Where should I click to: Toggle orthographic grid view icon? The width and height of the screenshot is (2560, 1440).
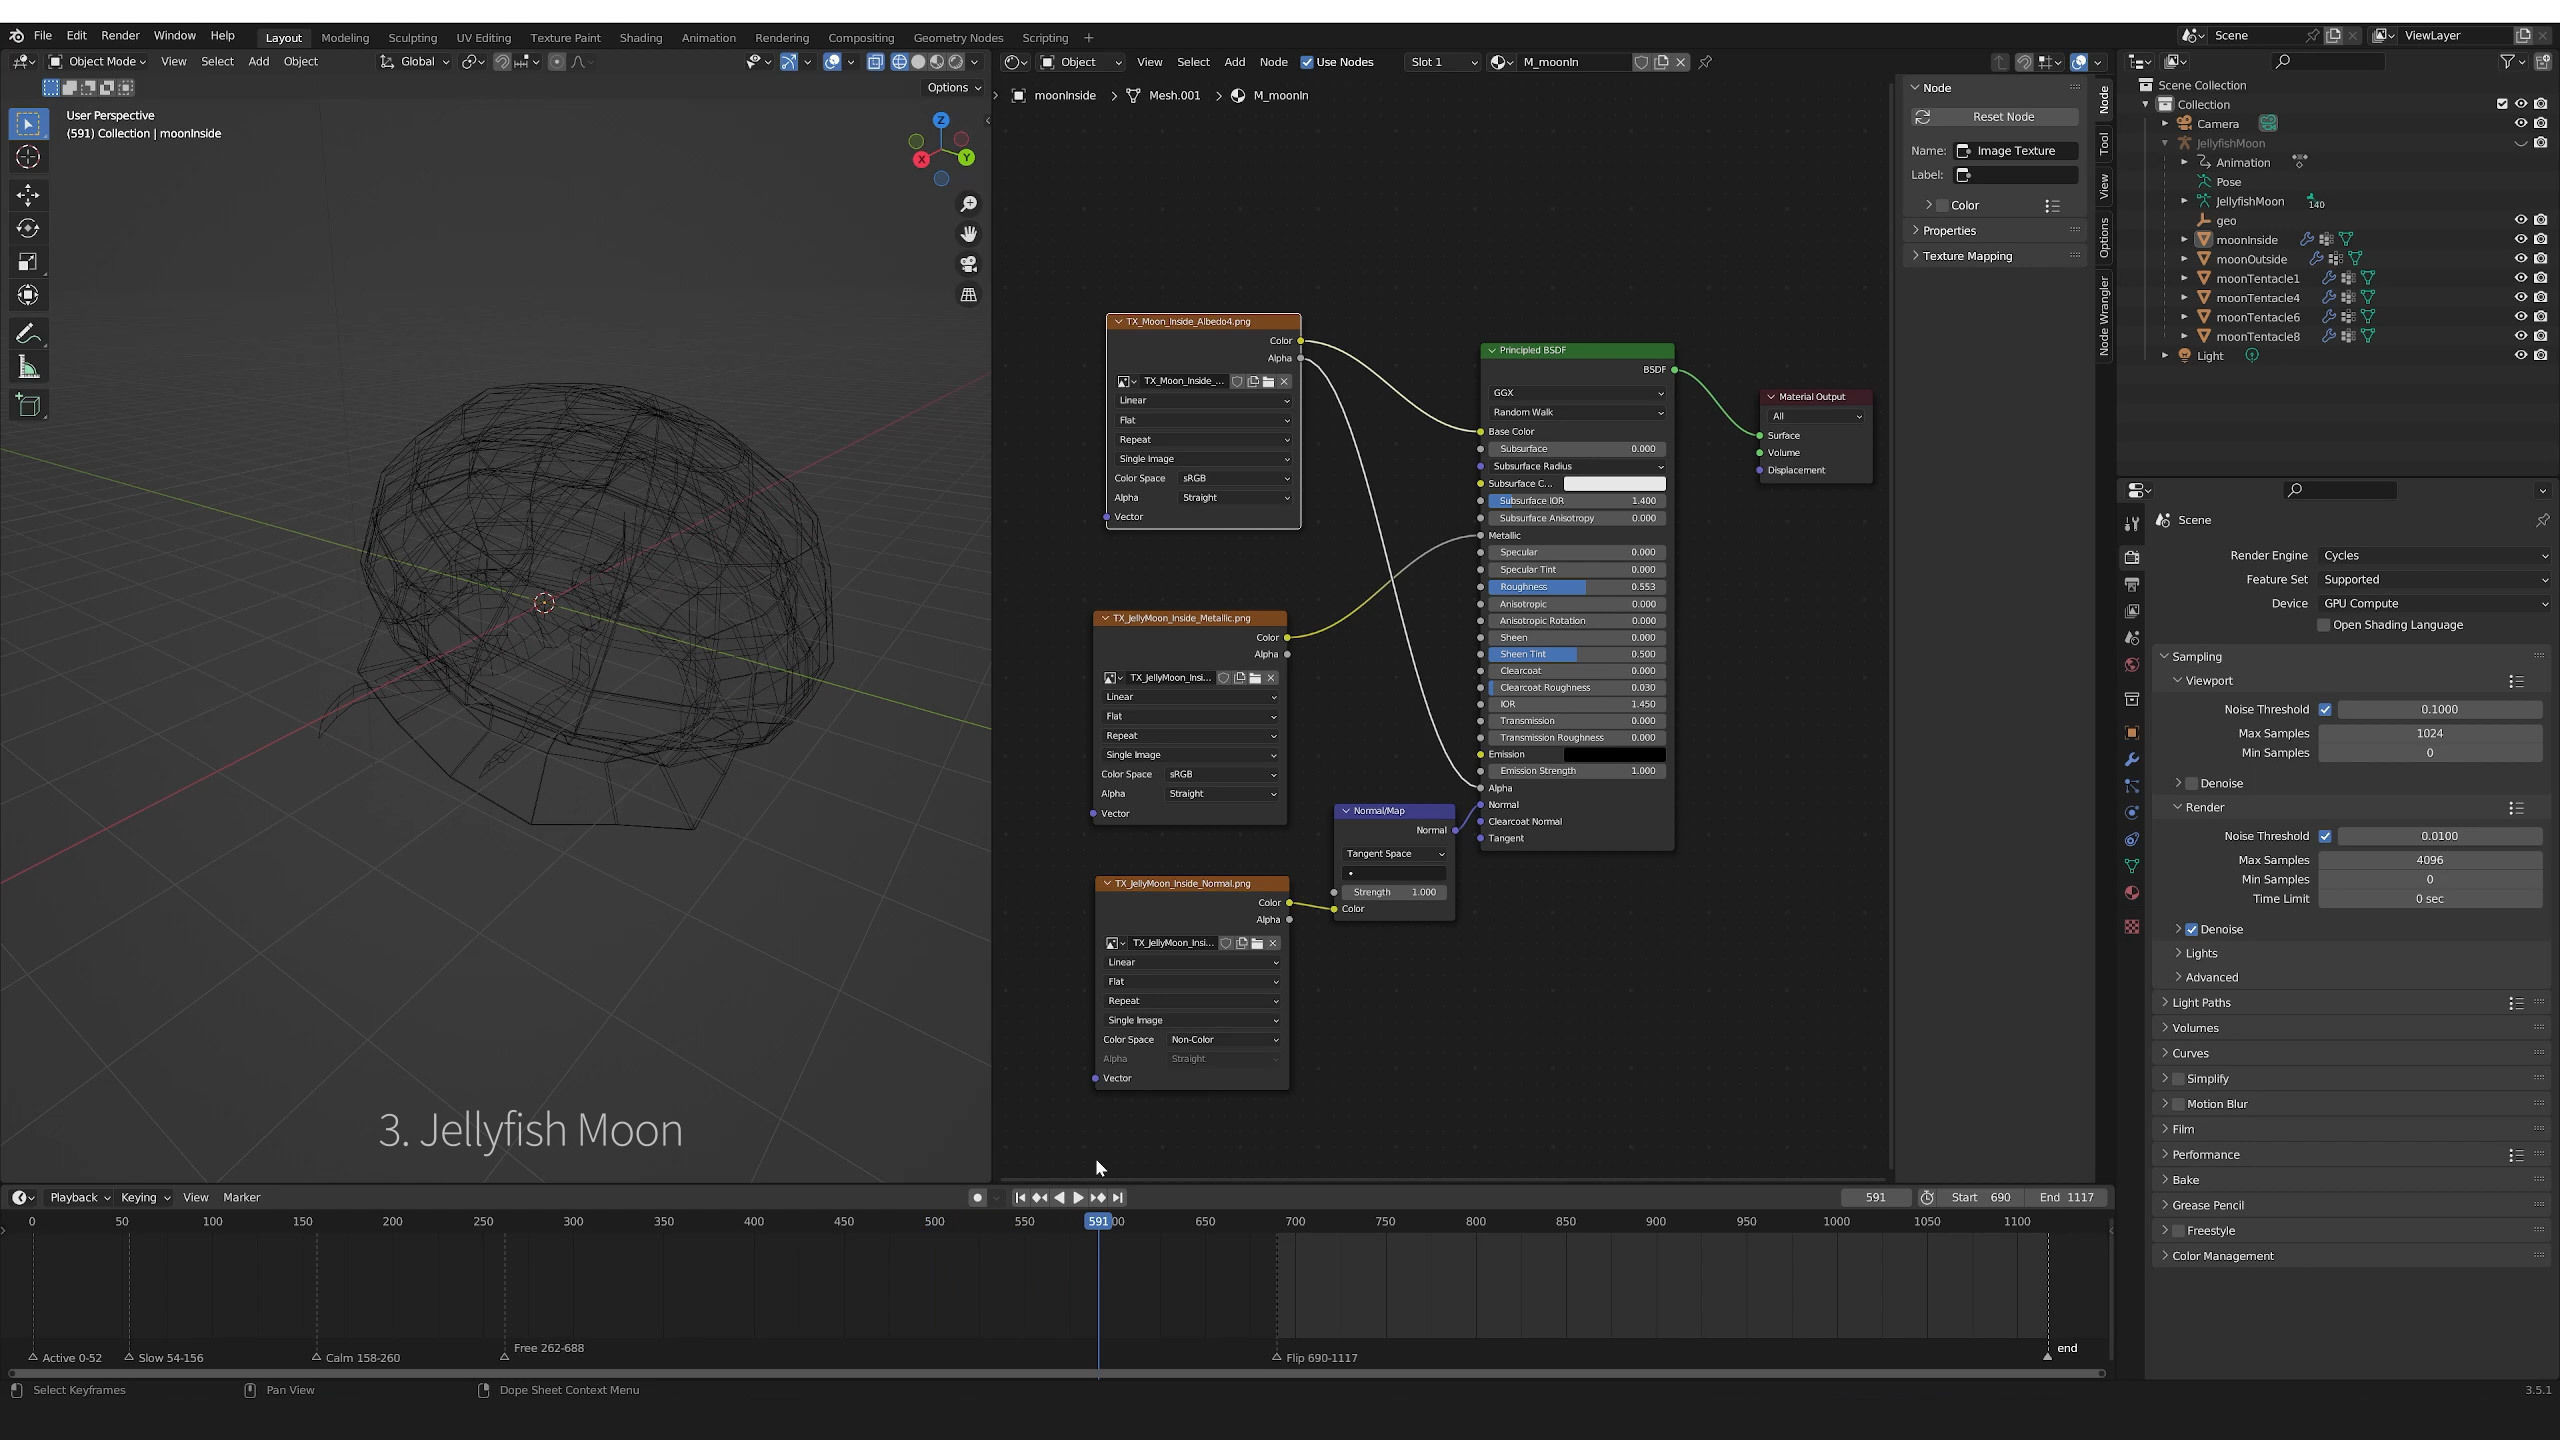tap(968, 295)
